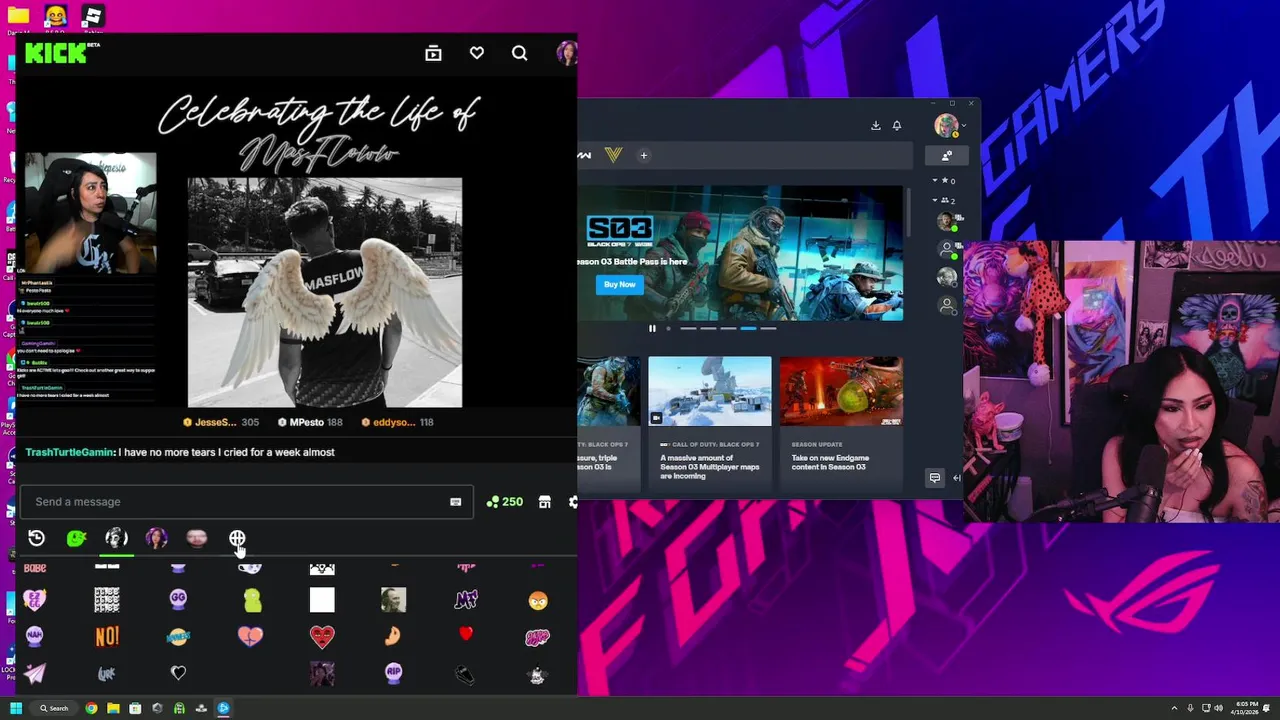Click the first online friend avatar in Battle.net
1280x720 pixels.
(x=946, y=222)
